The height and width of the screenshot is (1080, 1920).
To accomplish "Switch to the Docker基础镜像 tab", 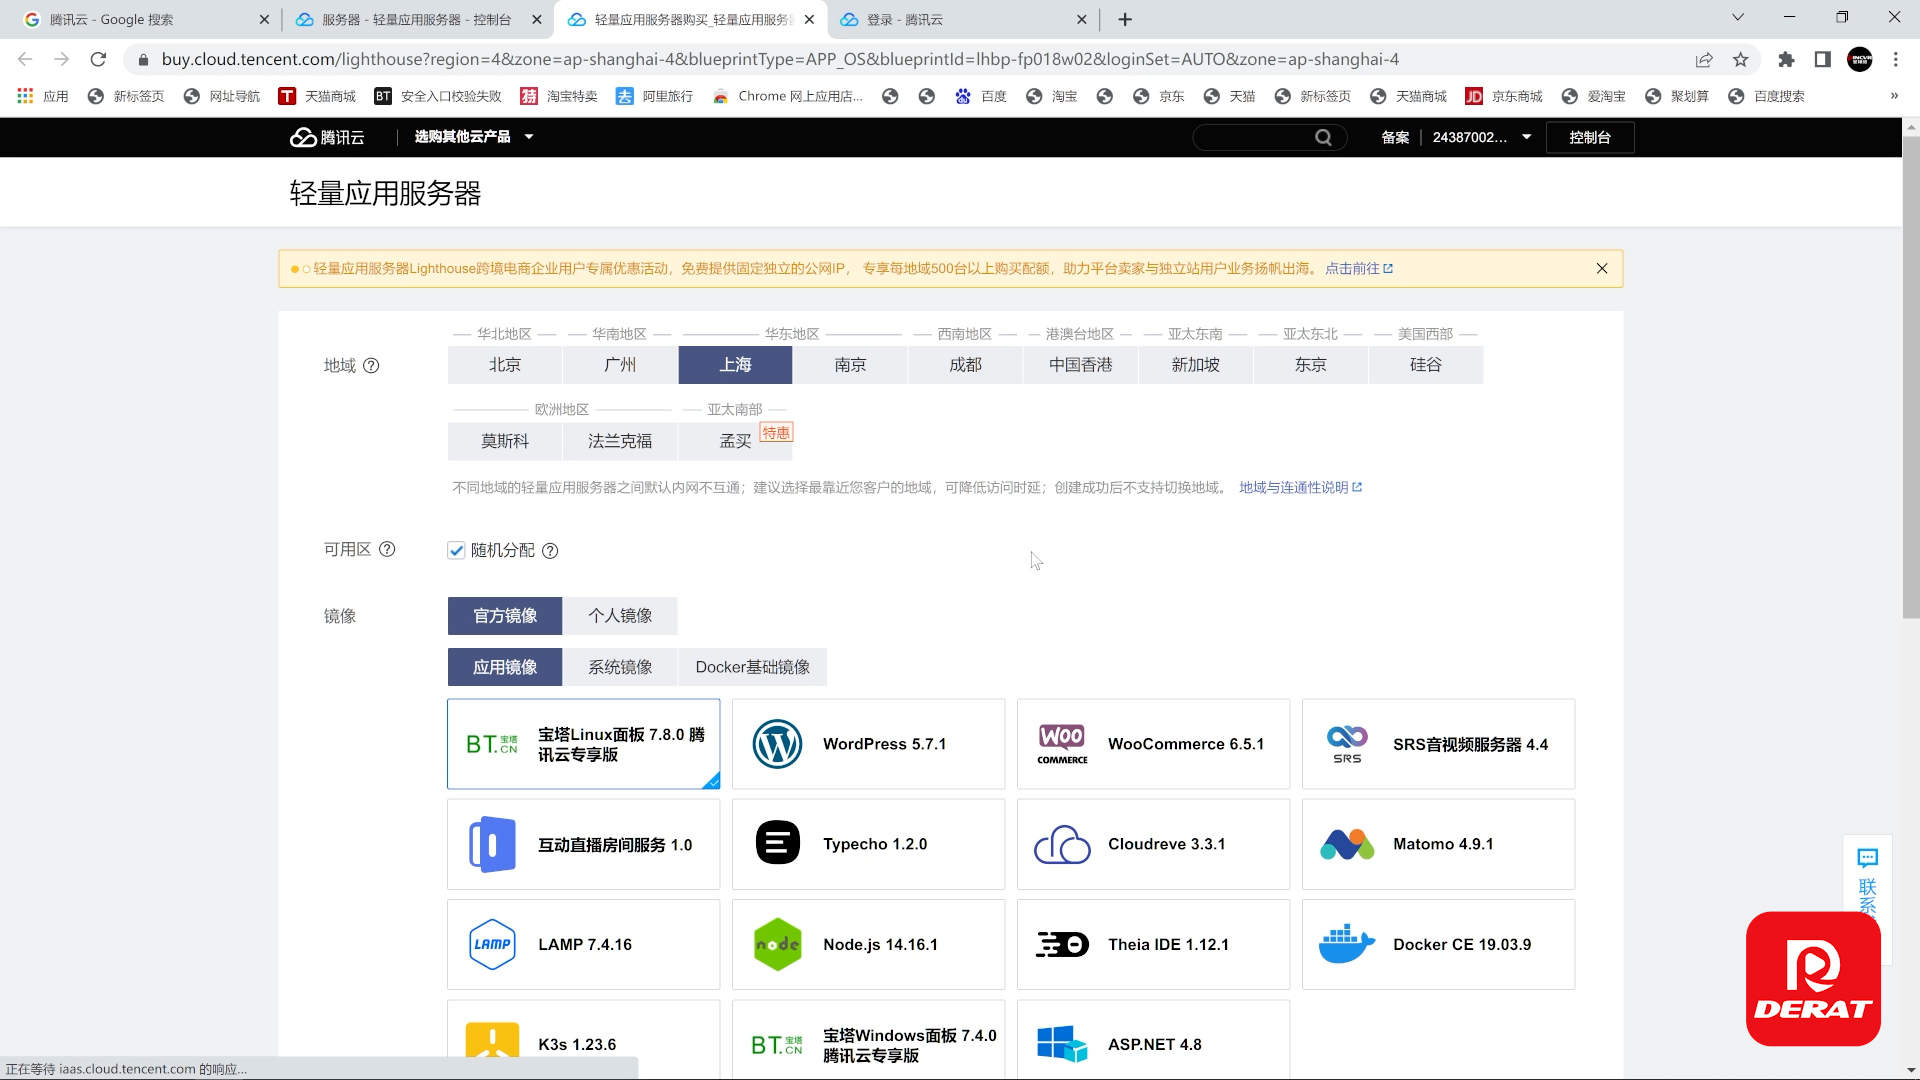I will 753,667.
